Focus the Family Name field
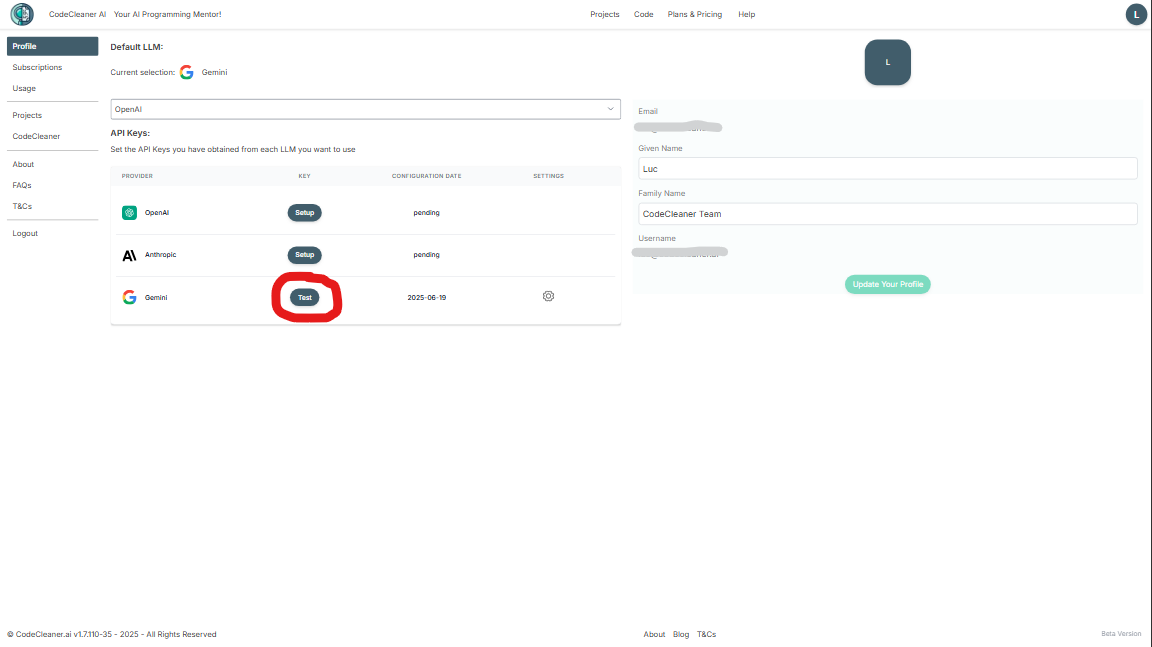The width and height of the screenshot is (1152, 647). point(888,214)
